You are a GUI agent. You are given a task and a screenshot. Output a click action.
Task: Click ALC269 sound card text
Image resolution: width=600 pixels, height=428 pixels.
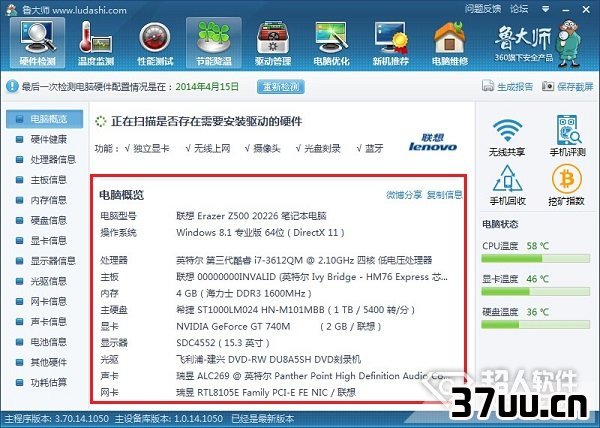coord(313,376)
